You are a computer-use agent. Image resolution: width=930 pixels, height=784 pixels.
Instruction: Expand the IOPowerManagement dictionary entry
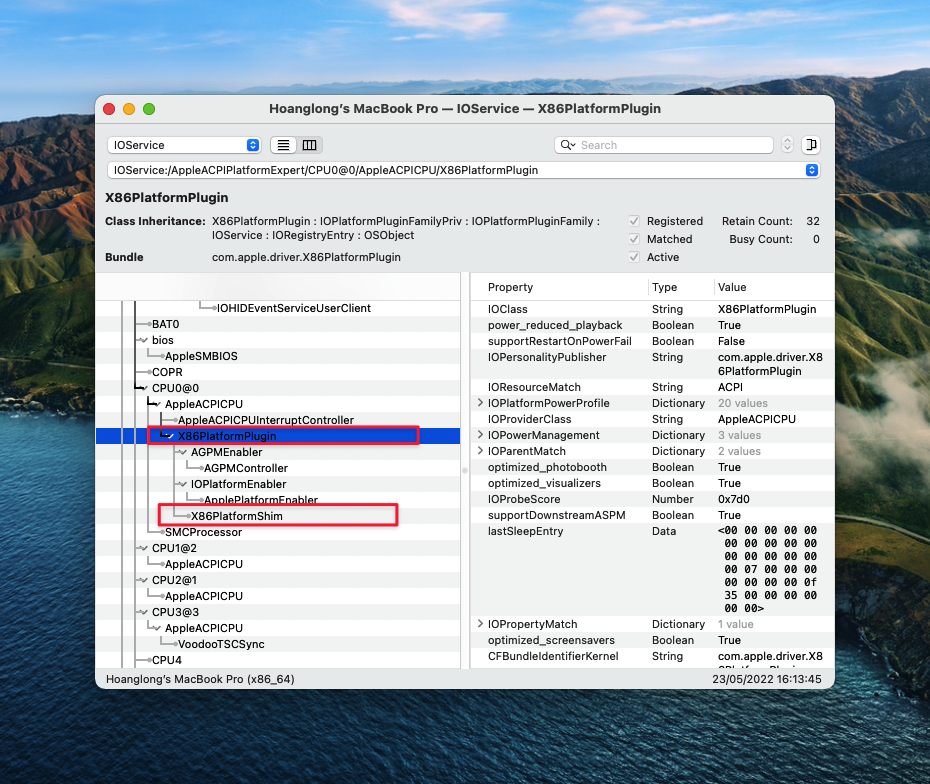click(480, 435)
